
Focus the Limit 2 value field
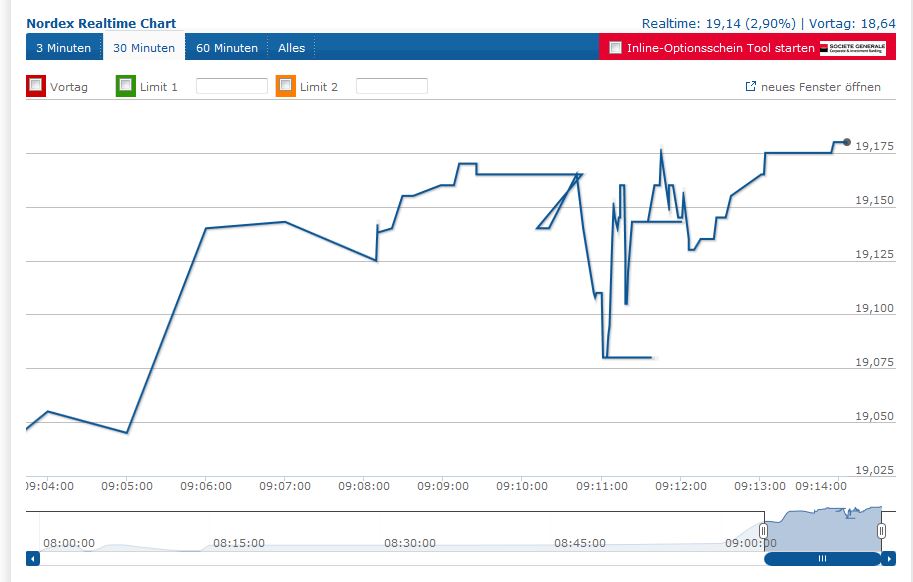click(392, 86)
